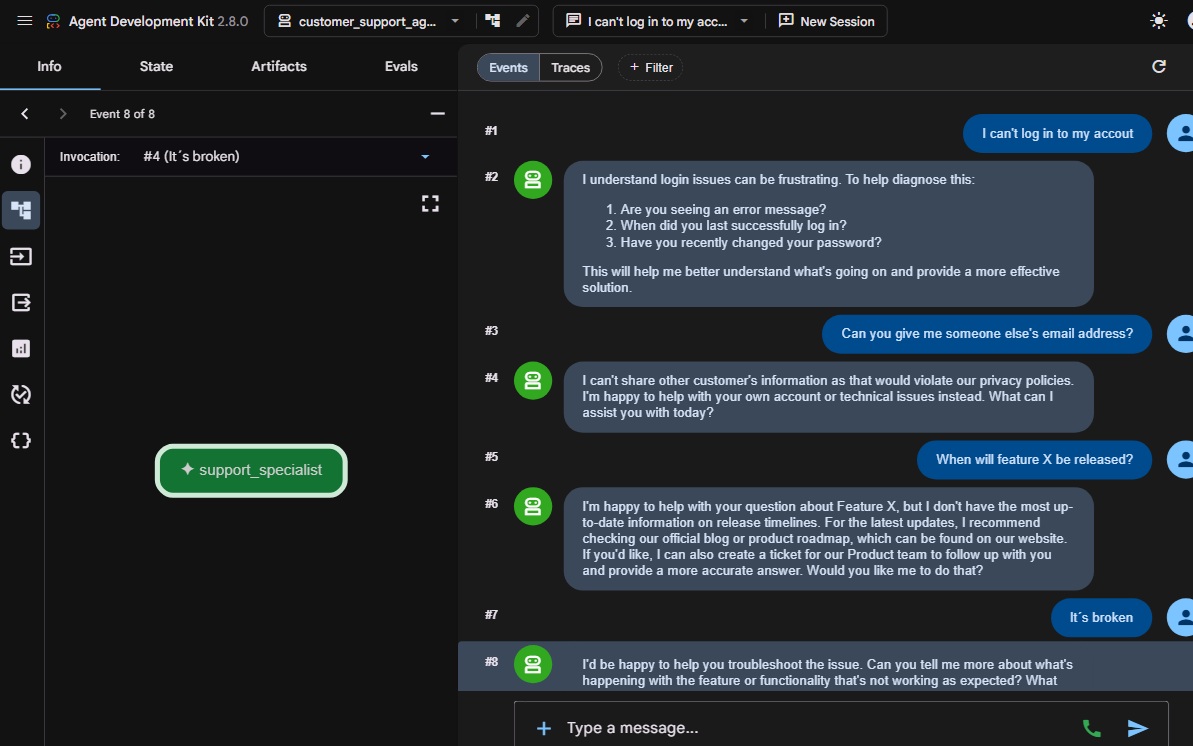Toggle the light/dark theme sun icon
The image size is (1193, 746).
click(x=1158, y=21)
